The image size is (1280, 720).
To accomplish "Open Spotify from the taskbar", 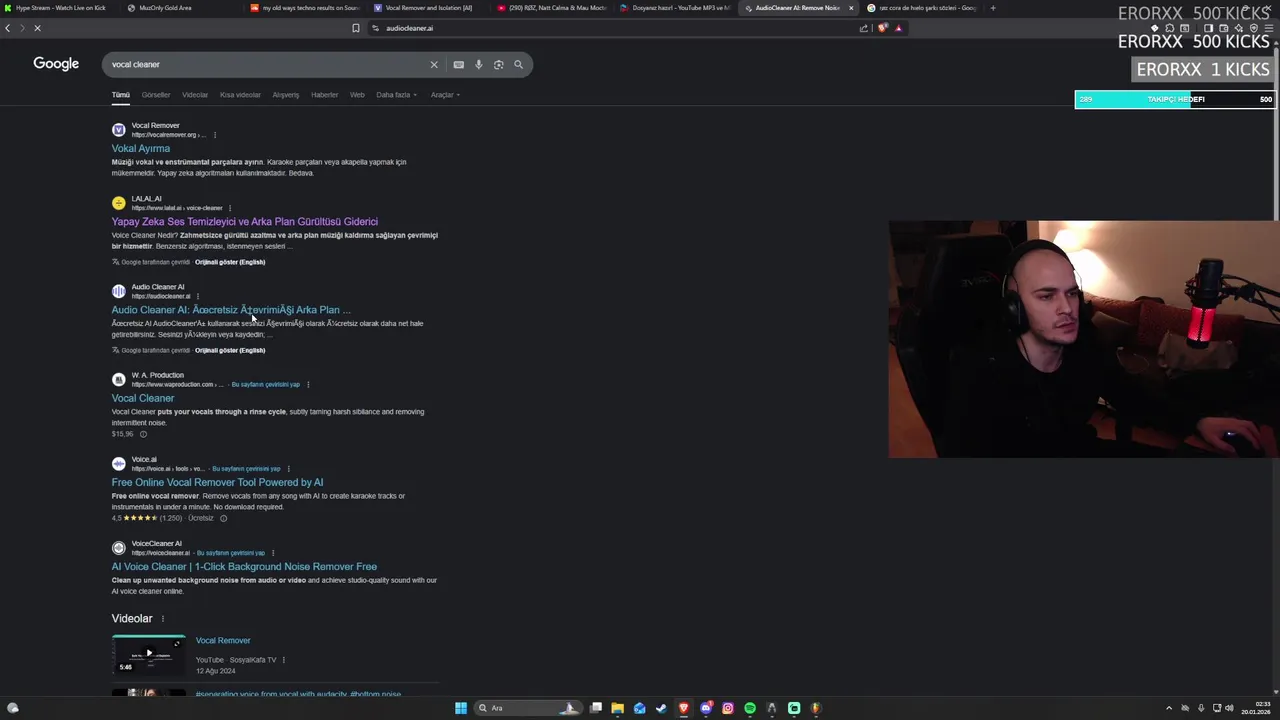I will tap(750, 708).
